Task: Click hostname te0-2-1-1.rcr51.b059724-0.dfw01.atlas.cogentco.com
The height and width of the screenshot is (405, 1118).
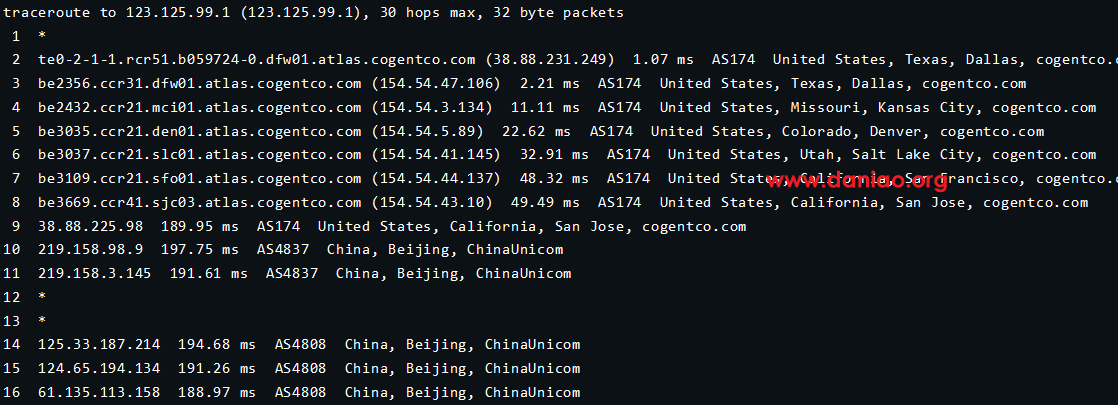Action: click(257, 60)
